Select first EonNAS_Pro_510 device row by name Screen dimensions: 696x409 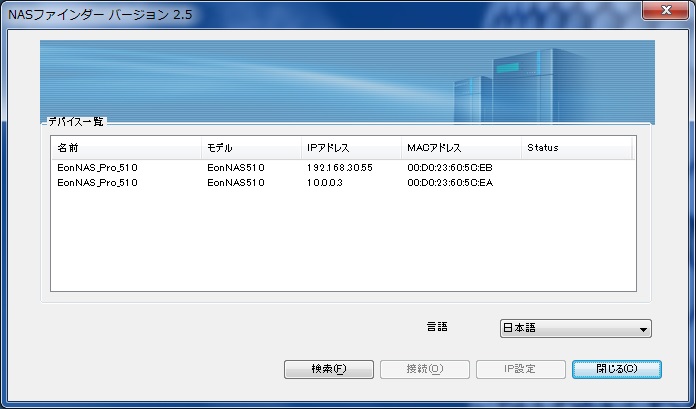(98, 168)
